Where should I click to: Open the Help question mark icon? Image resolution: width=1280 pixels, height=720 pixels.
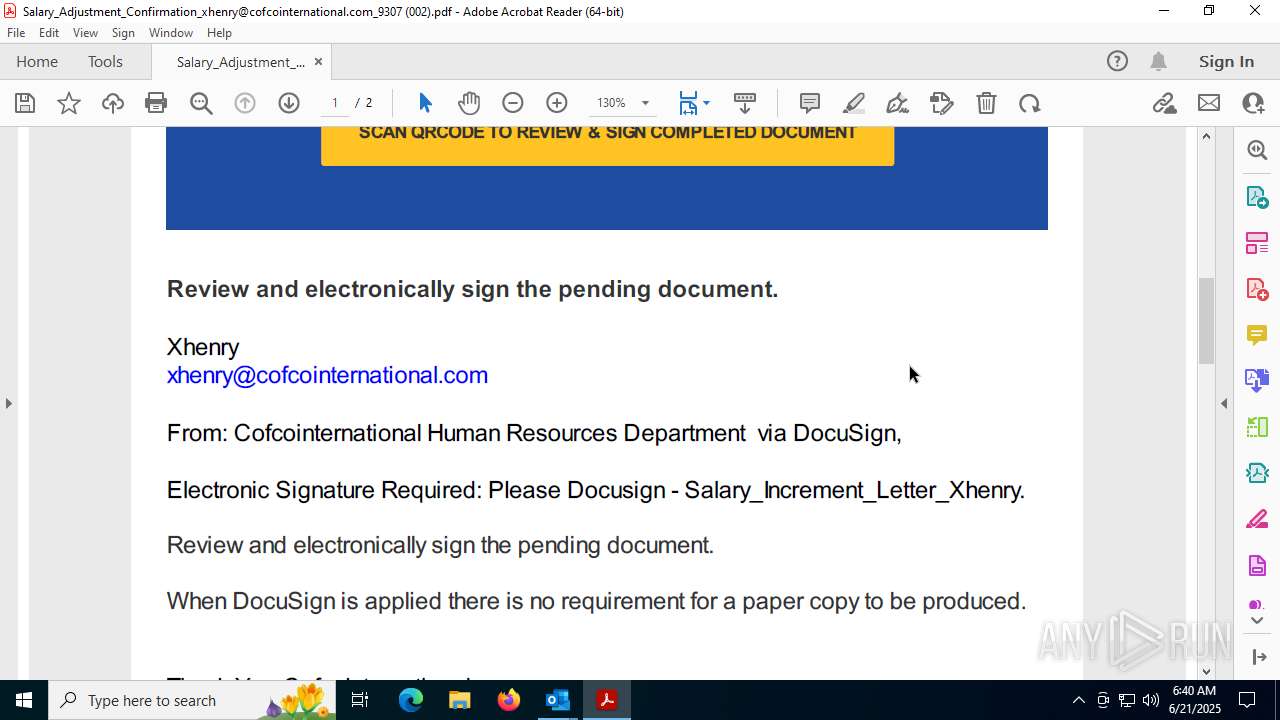[x=1117, y=61]
